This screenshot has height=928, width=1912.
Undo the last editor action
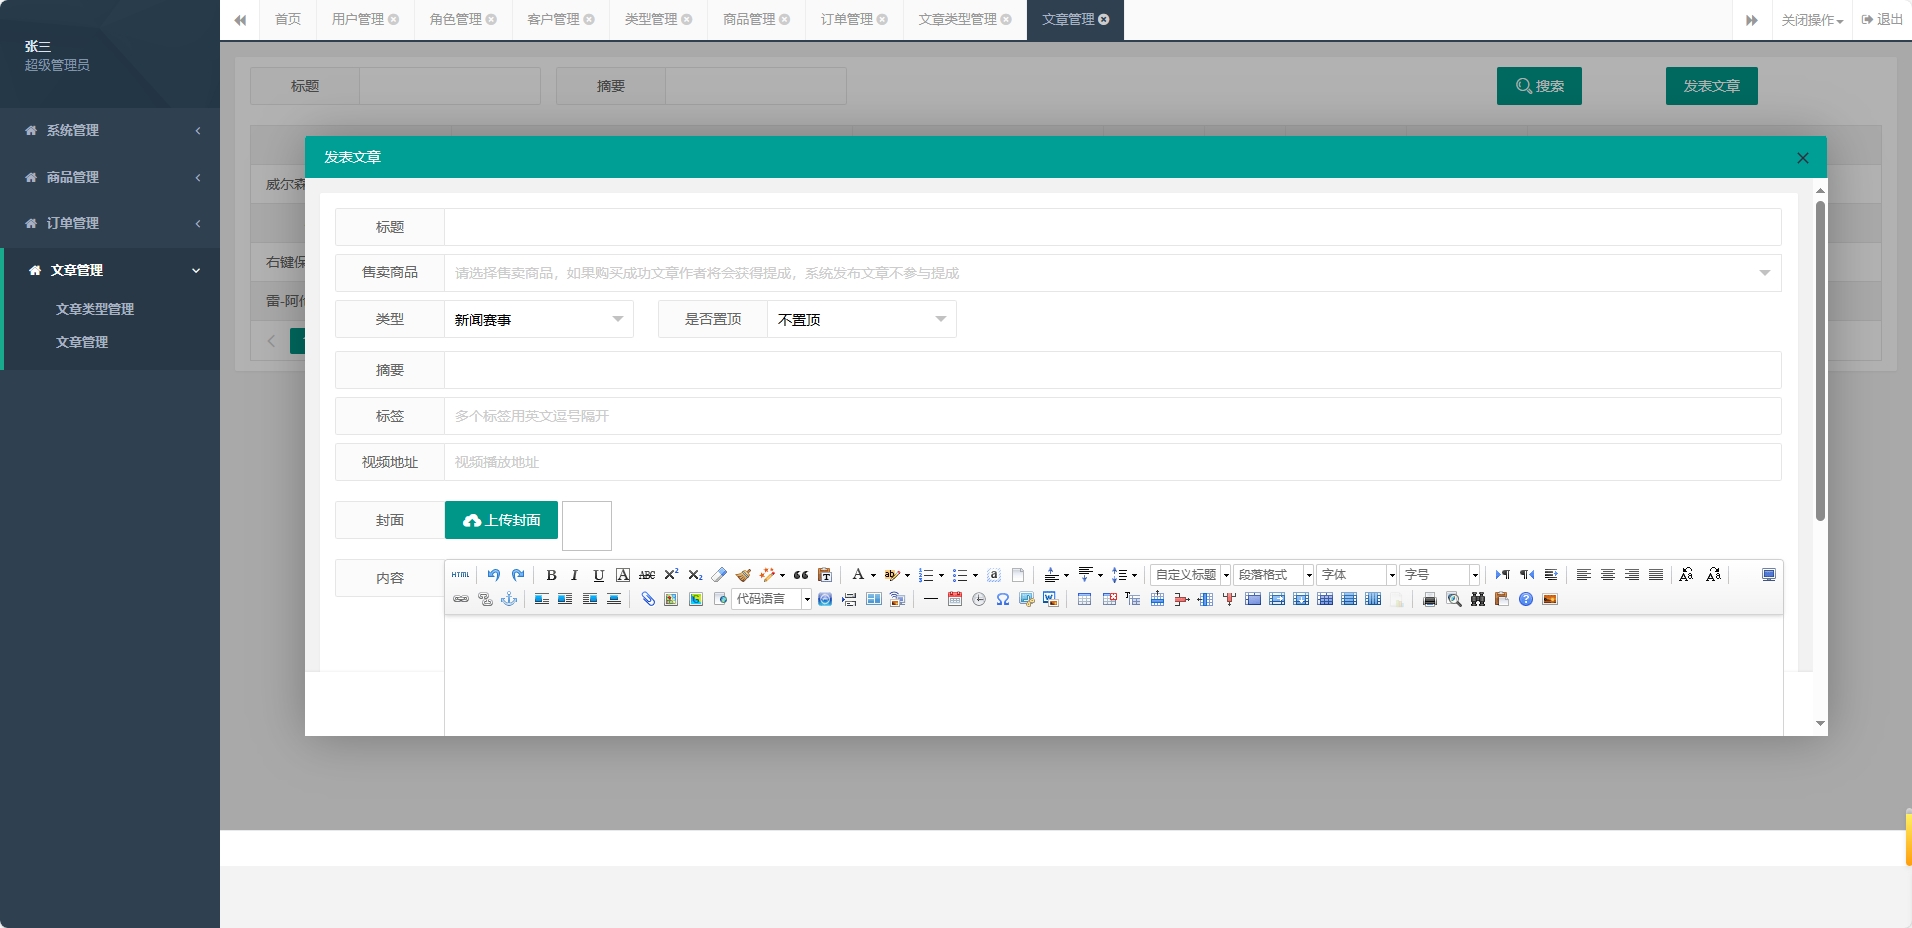tap(494, 575)
